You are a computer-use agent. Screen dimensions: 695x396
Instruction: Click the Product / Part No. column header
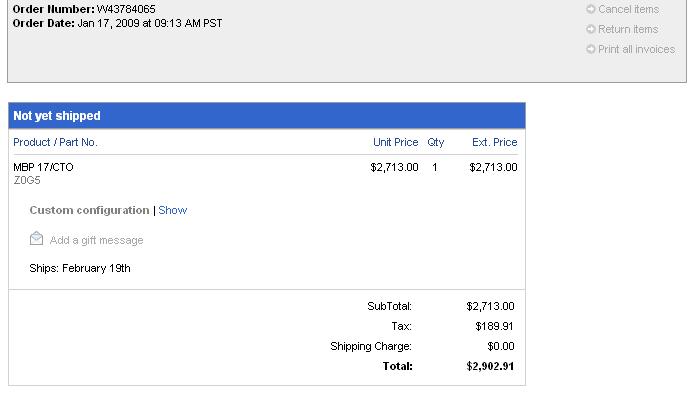[55, 142]
